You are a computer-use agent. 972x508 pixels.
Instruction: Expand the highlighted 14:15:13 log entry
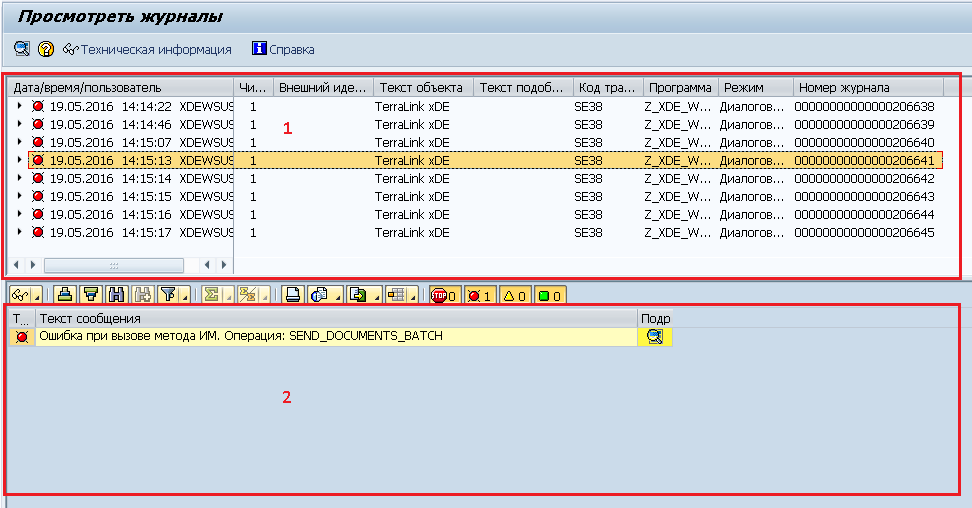[x=20, y=159]
